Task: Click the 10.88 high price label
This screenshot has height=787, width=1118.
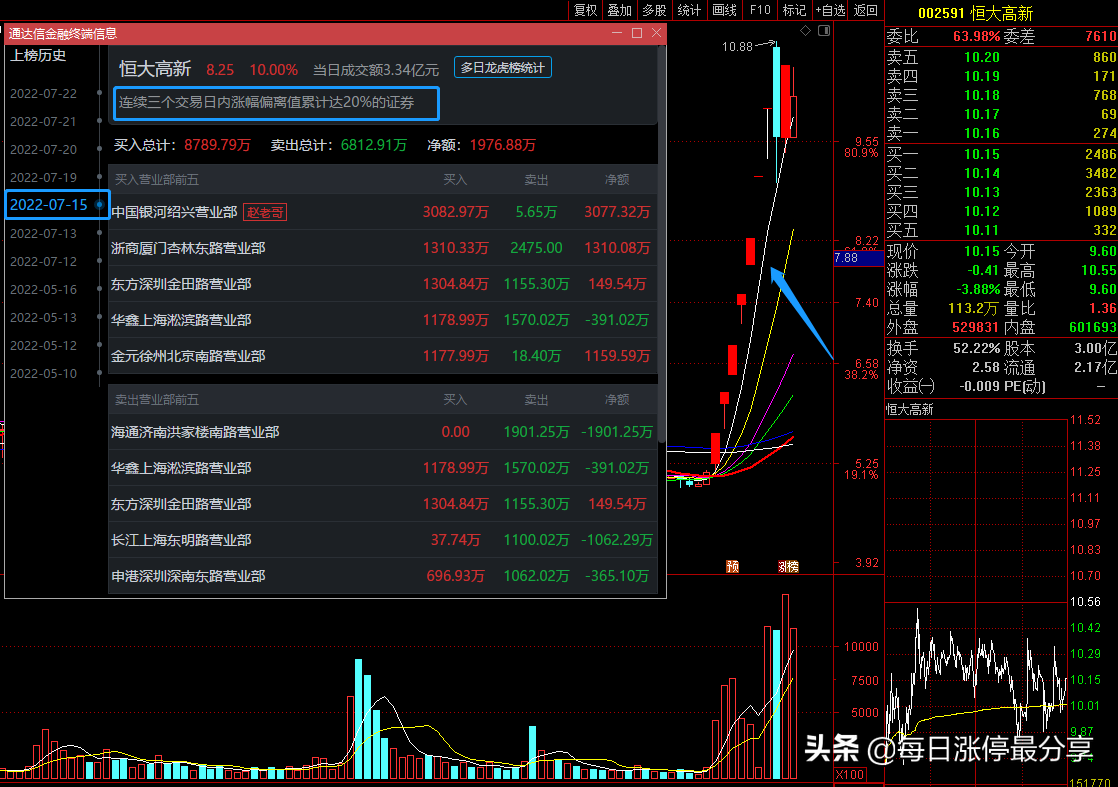Action: click(x=737, y=46)
